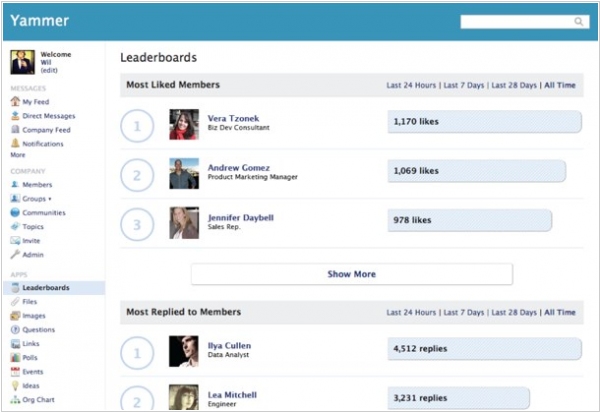The image size is (600, 412).
Task: Click the Members person icon
Action: click(x=15, y=184)
